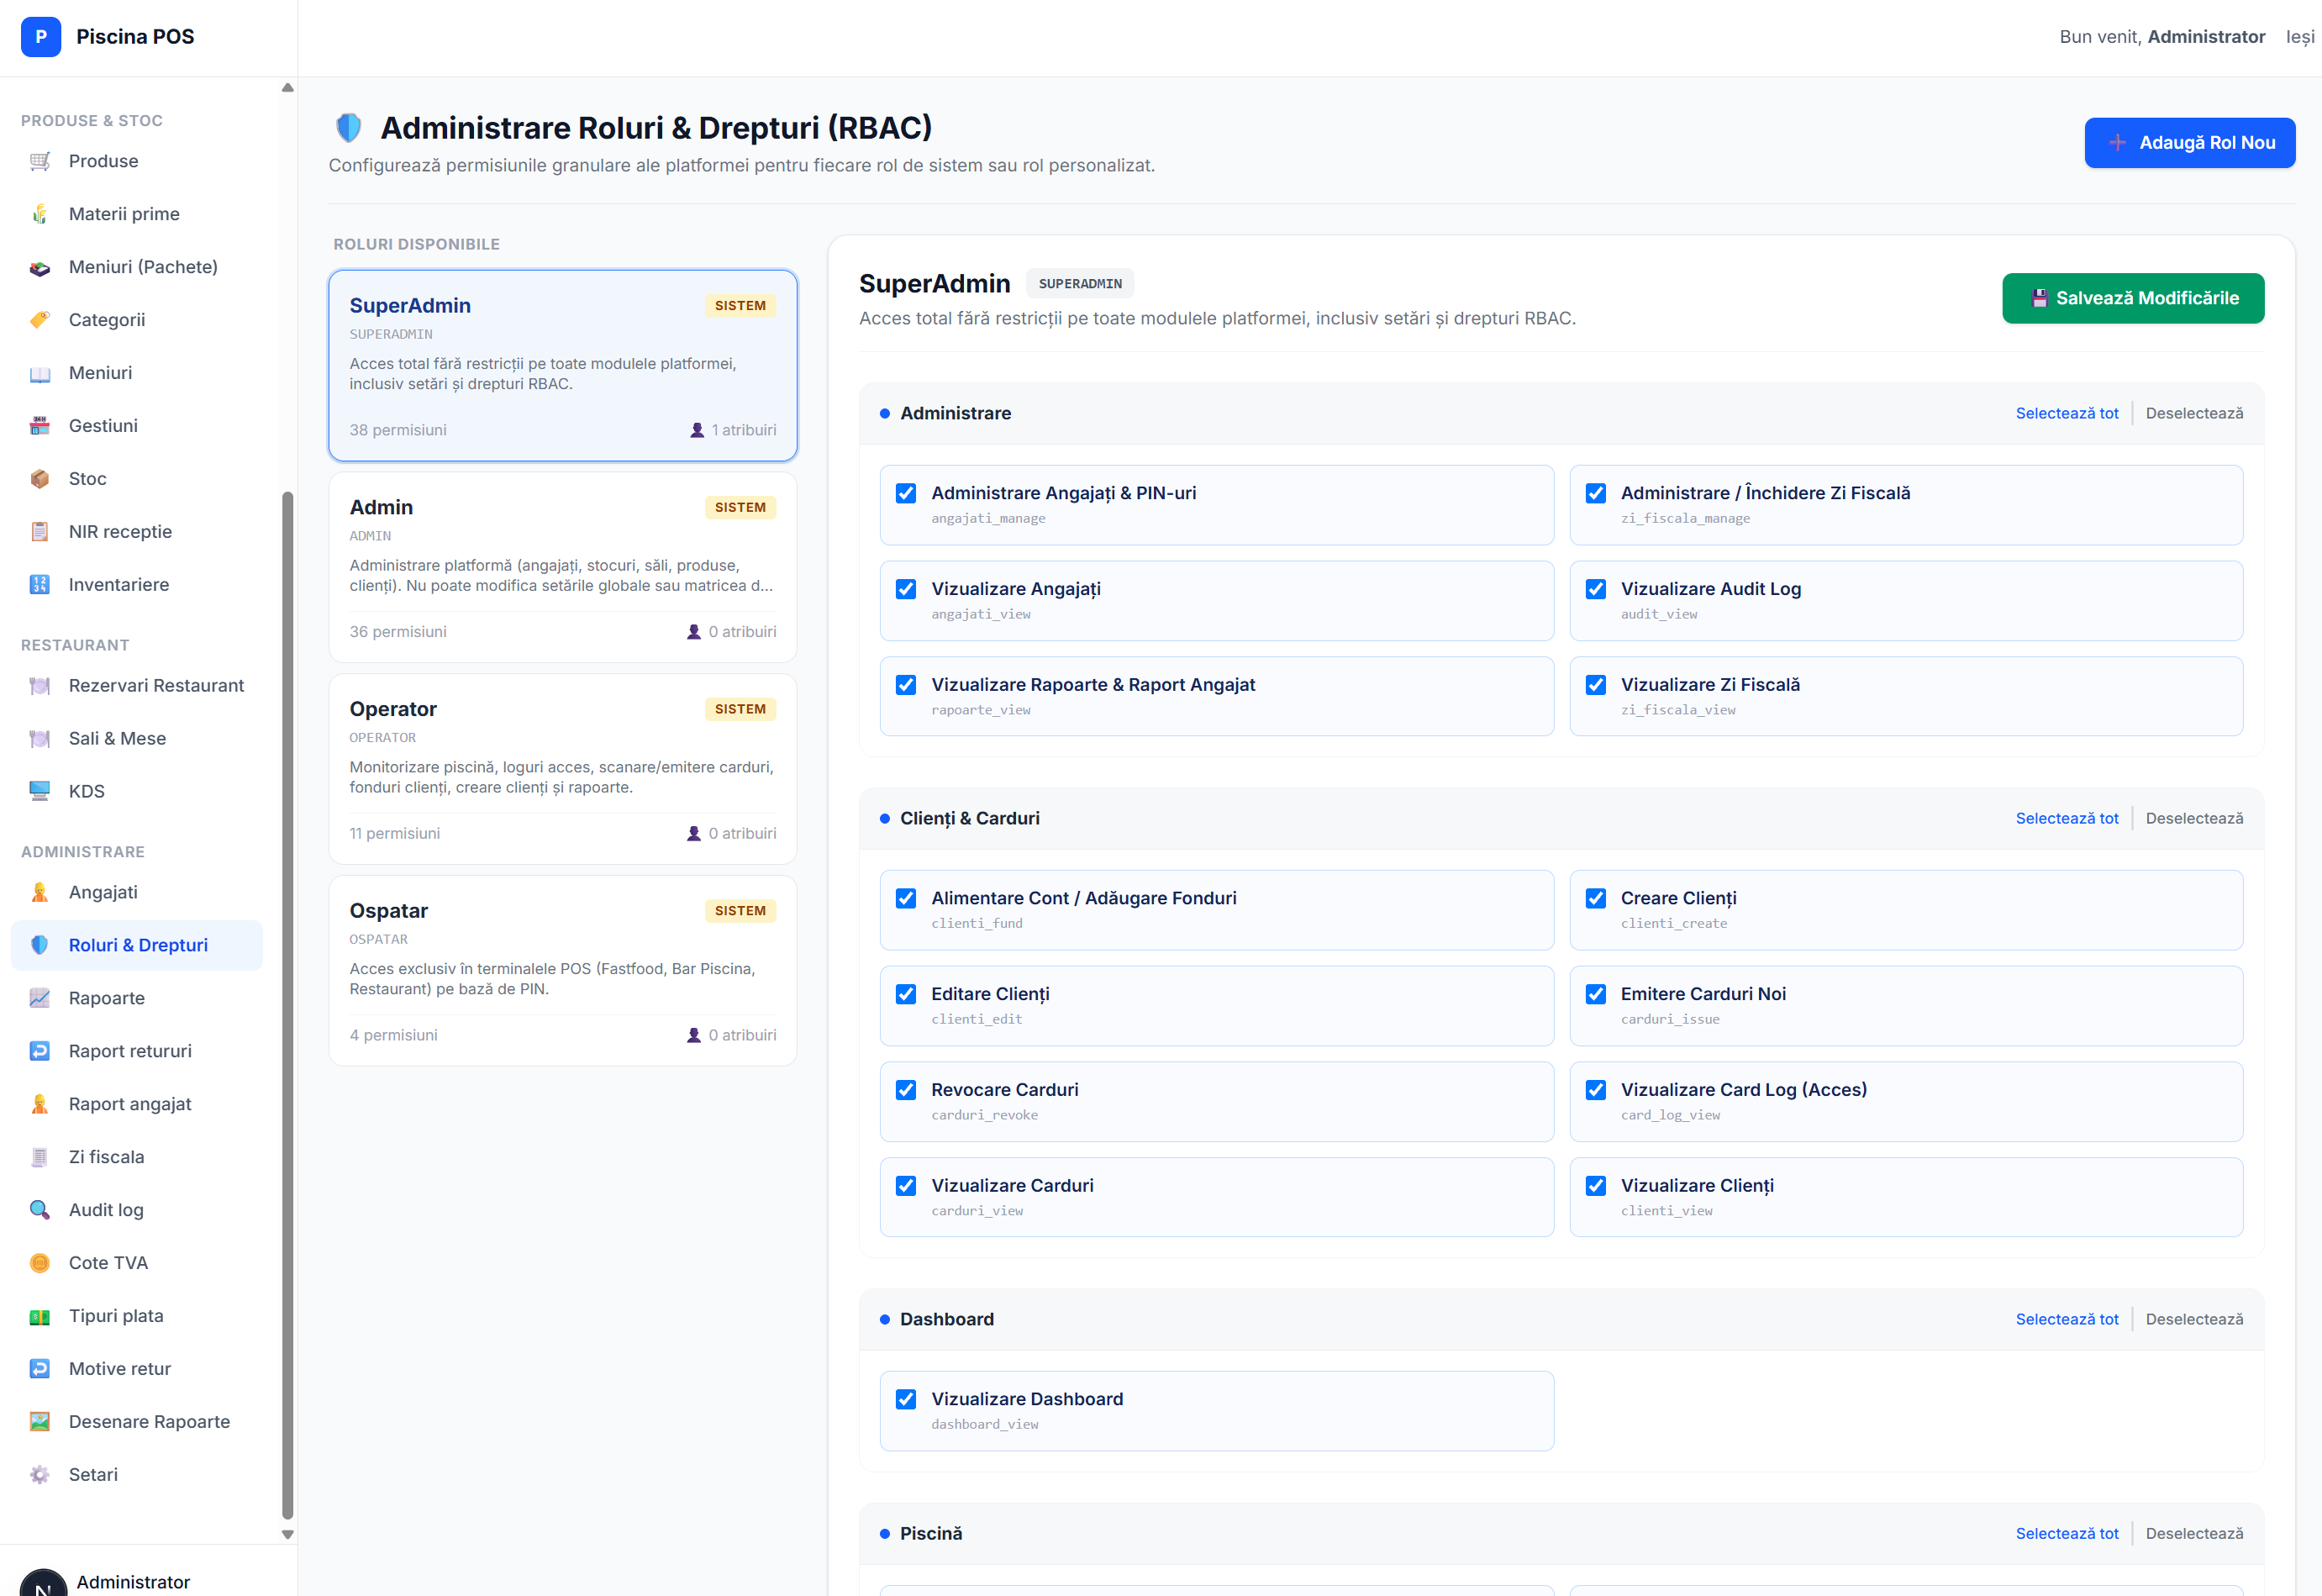Click the Ieși logout link
The height and width of the screenshot is (1596, 2322).
point(2300,37)
